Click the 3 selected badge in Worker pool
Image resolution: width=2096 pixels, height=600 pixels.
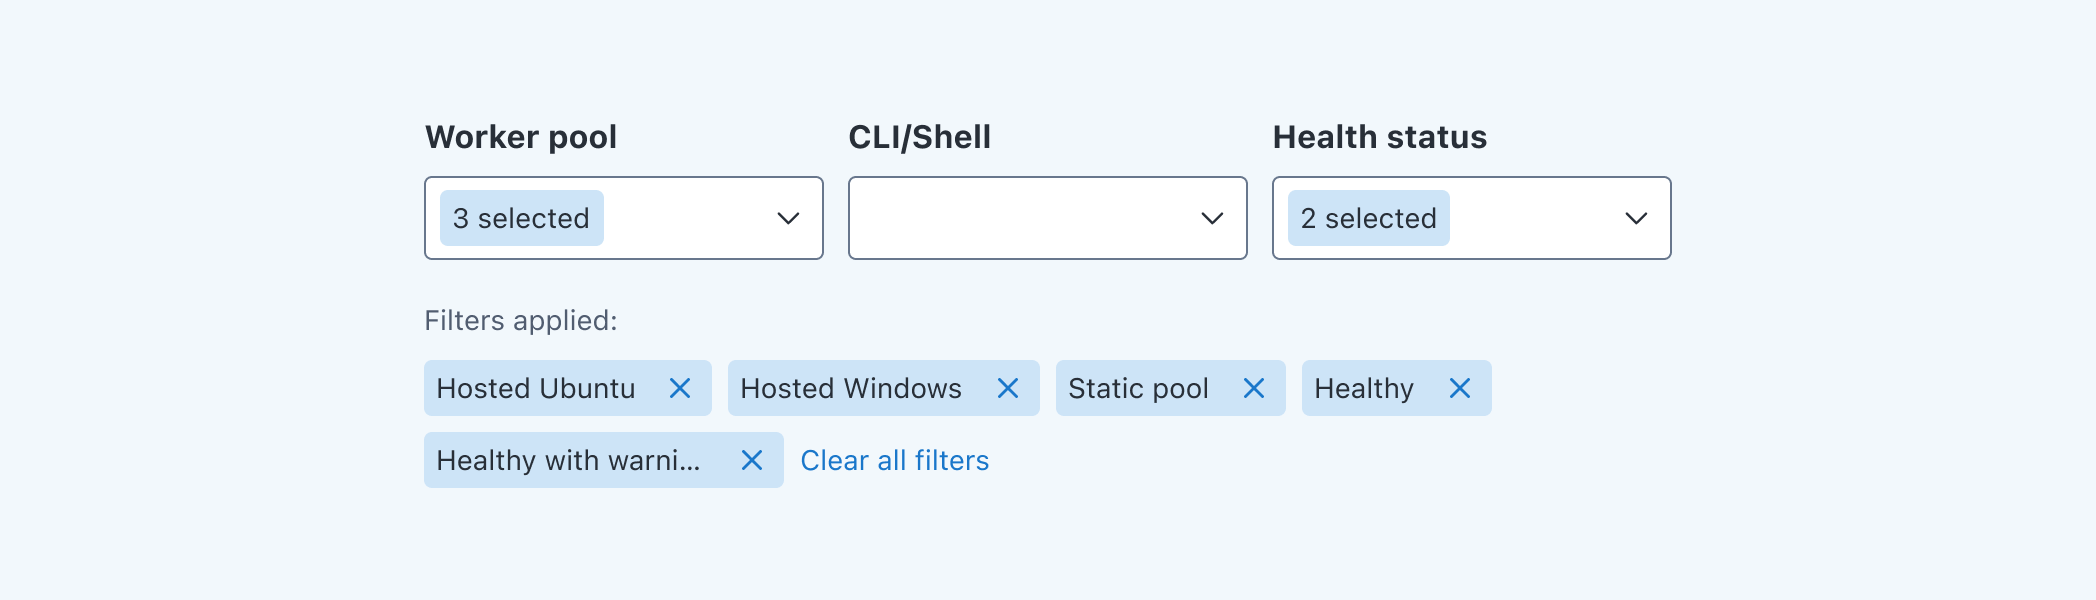coord(521,218)
